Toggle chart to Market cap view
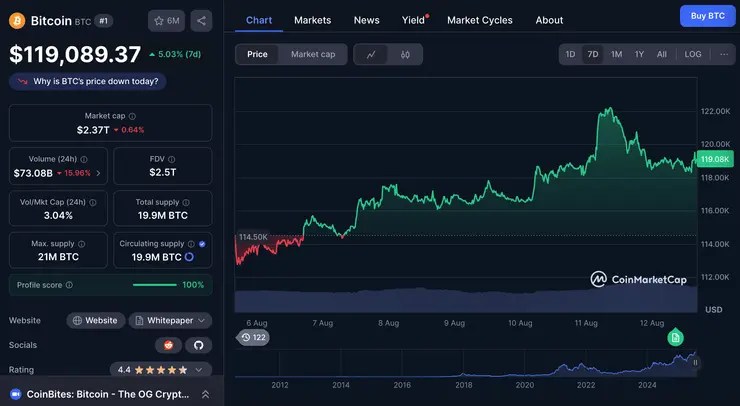This screenshot has height=406, width=740. coord(313,54)
